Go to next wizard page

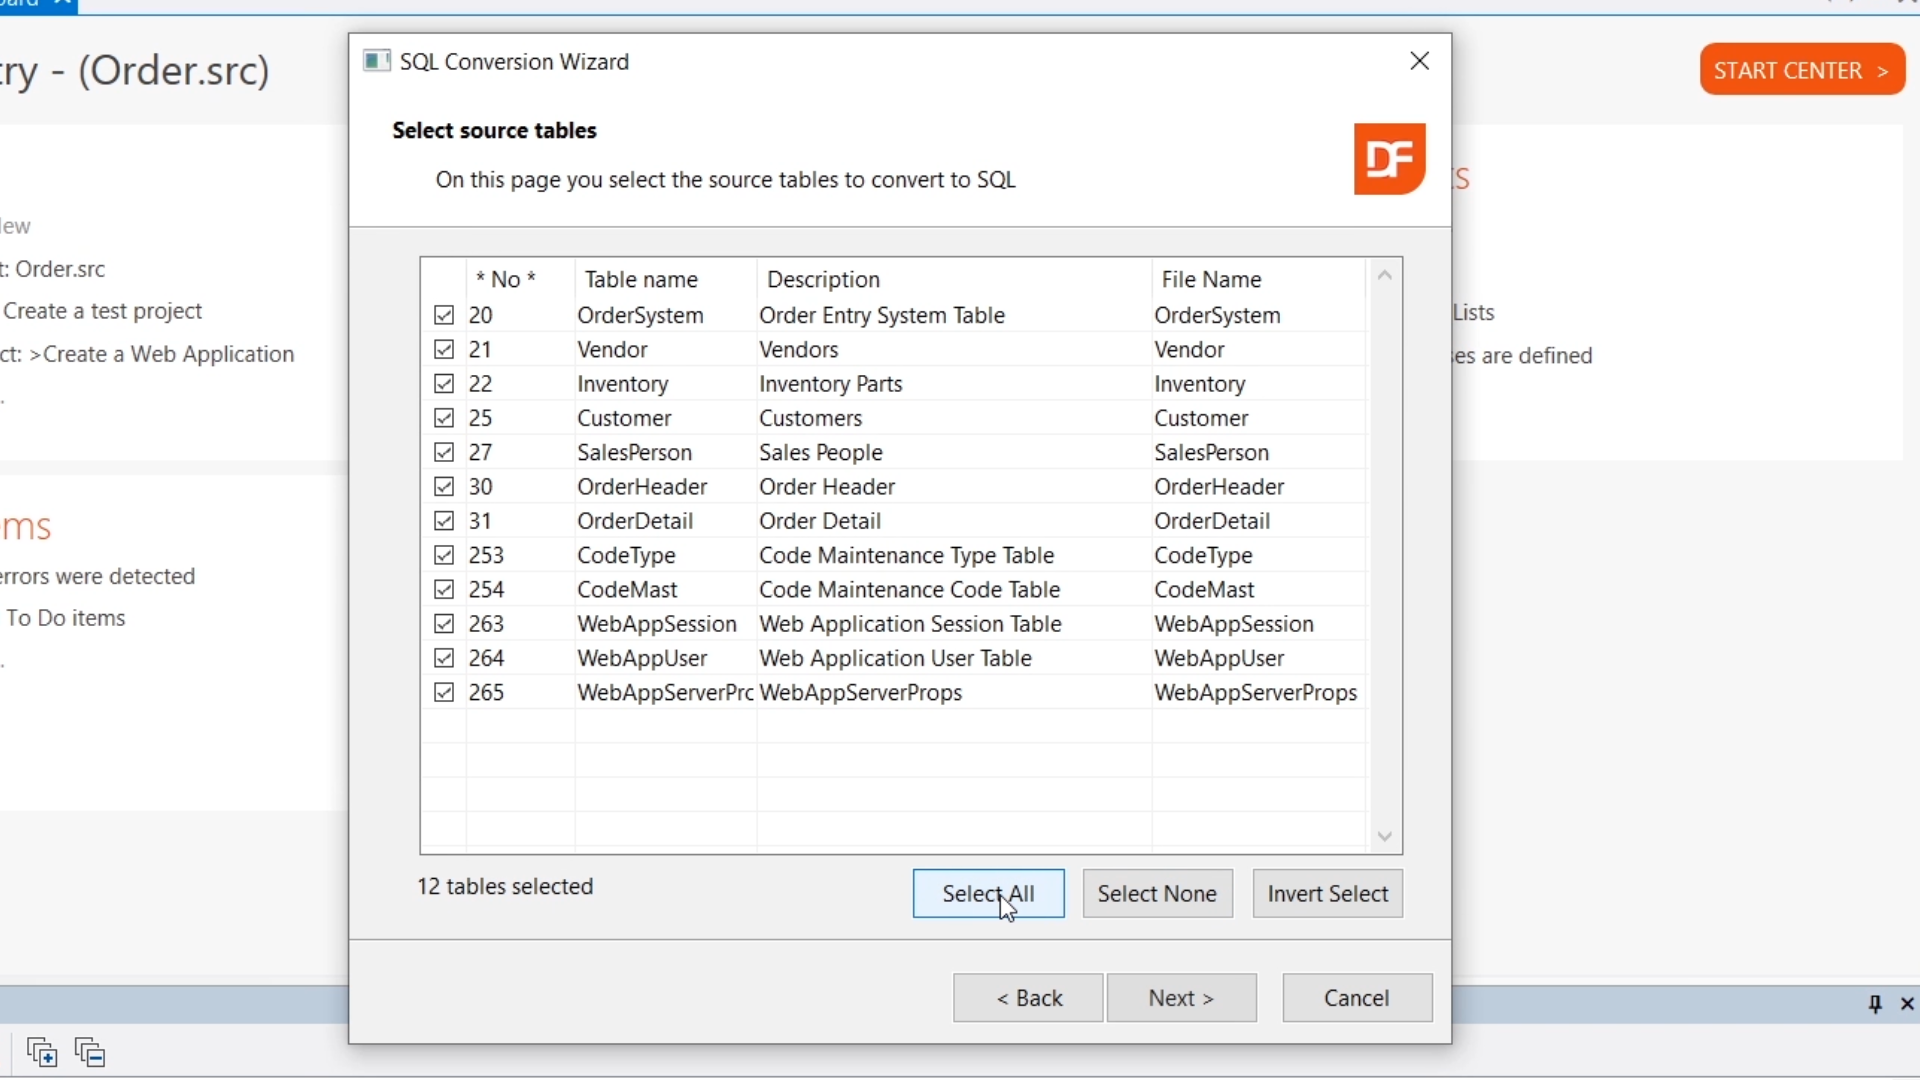1181,998
